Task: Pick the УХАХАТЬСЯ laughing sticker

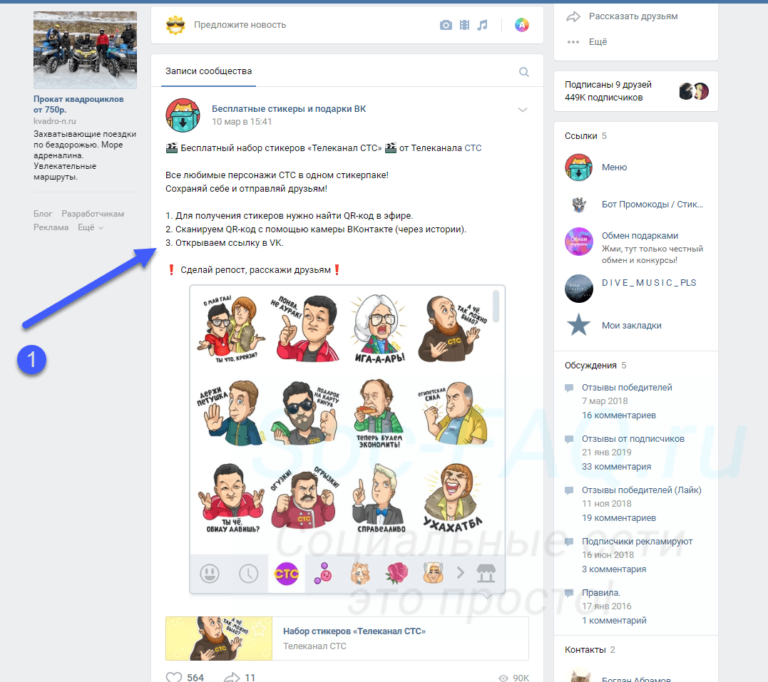Action: tap(453, 497)
